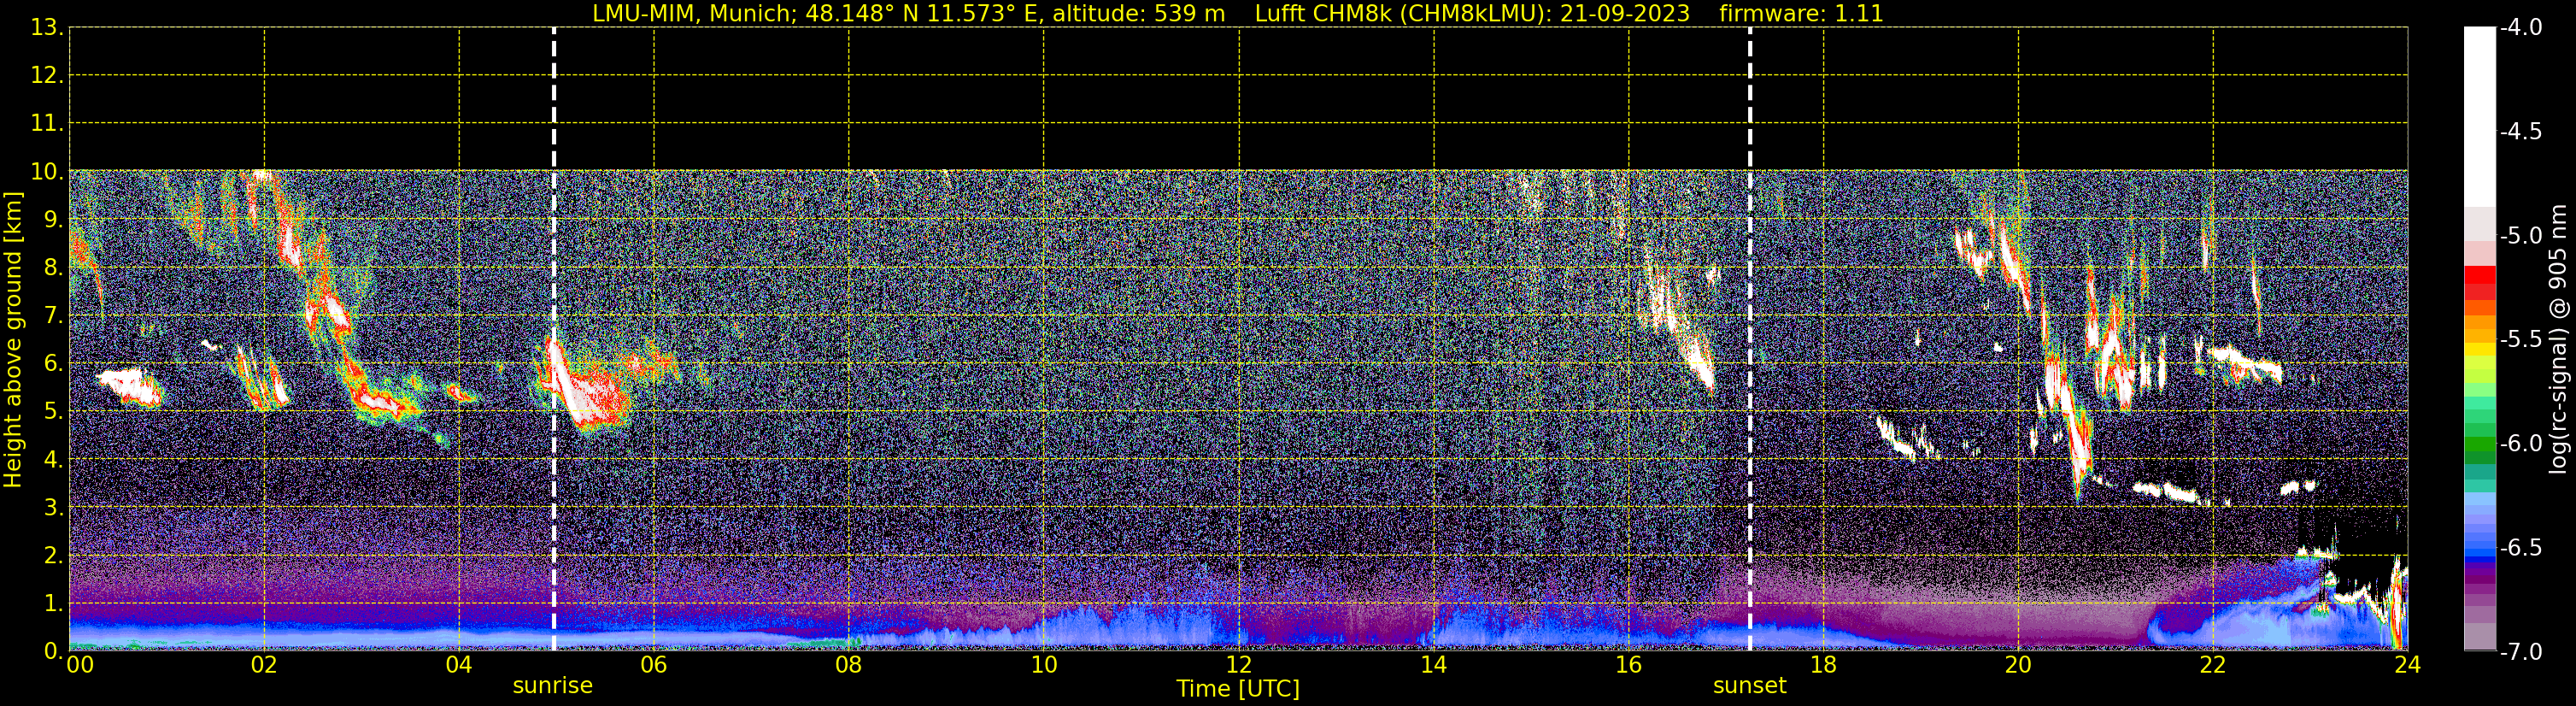The height and width of the screenshot is (706, 2576).
Task: Click the '14' time axis tick label
Action: pyautogui.click(x=1434, y=666)
